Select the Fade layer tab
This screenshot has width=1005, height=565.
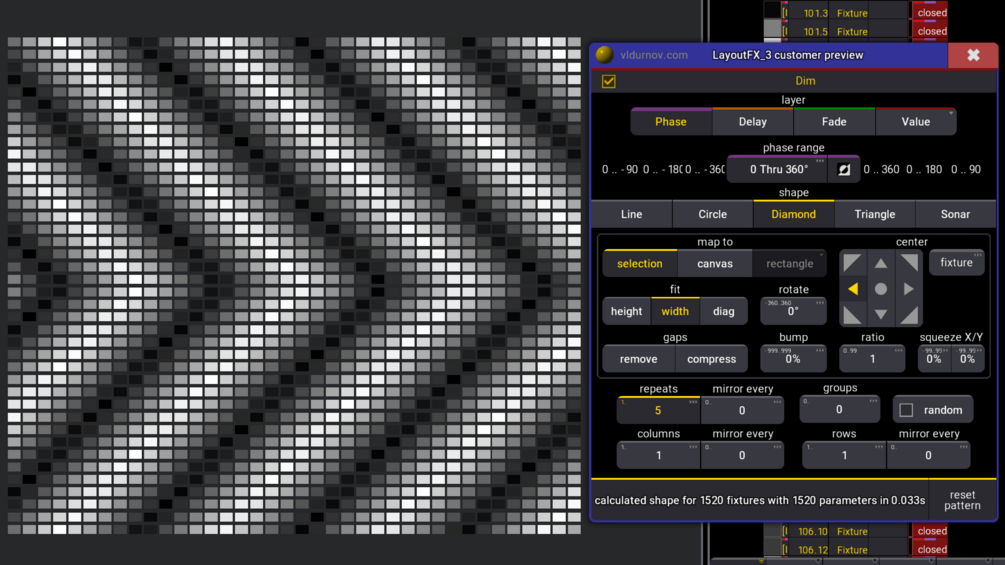(834, 122)
